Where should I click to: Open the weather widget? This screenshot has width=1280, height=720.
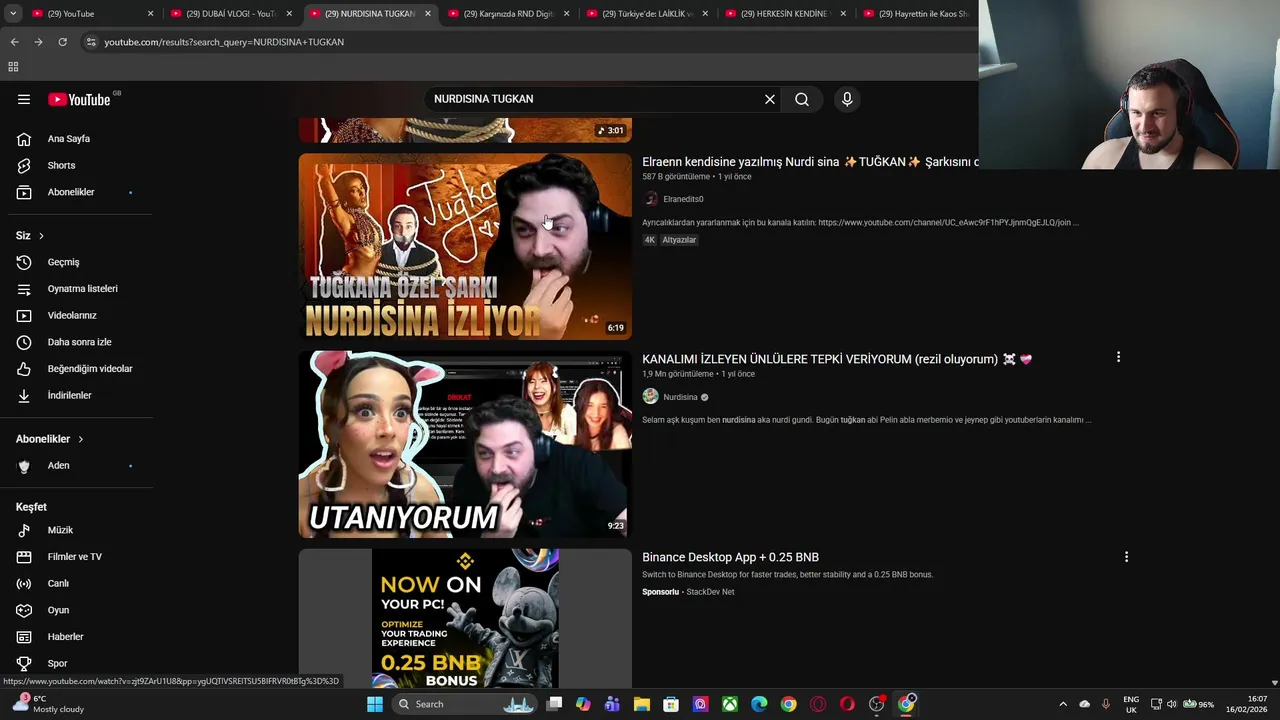tap(48, 704)
